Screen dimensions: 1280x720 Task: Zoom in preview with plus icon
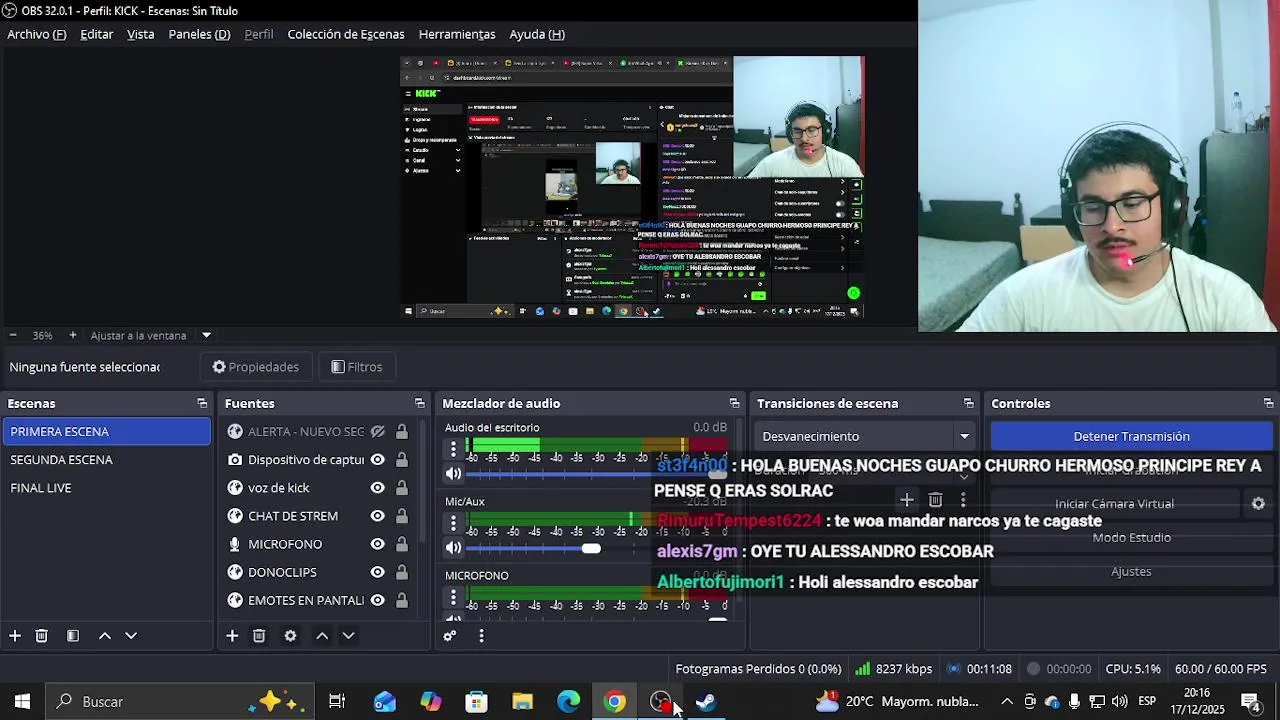pos(72,335)
